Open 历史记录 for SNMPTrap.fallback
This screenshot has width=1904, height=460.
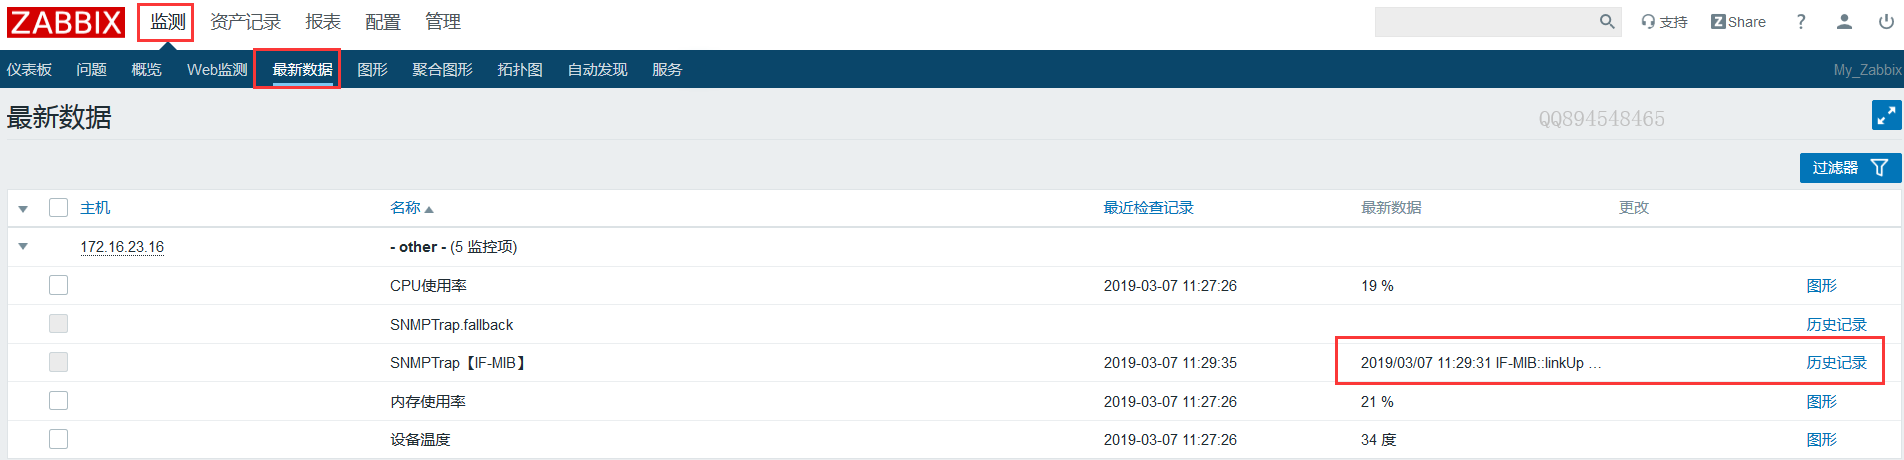pos(1836,325)
